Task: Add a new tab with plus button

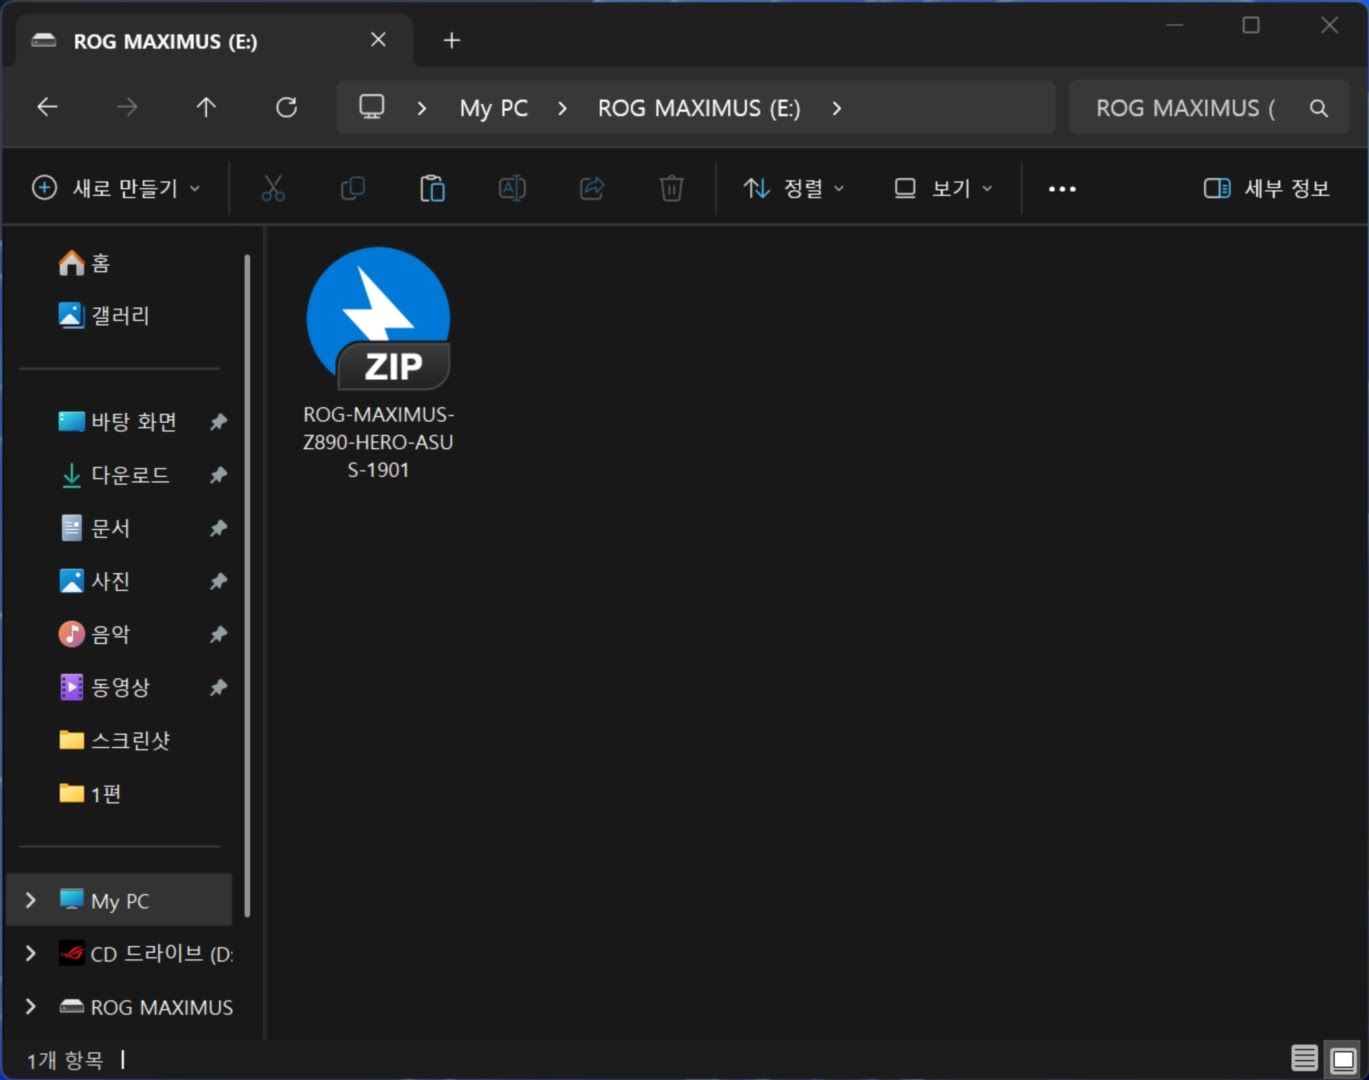Action: click(x=452, y=40)
